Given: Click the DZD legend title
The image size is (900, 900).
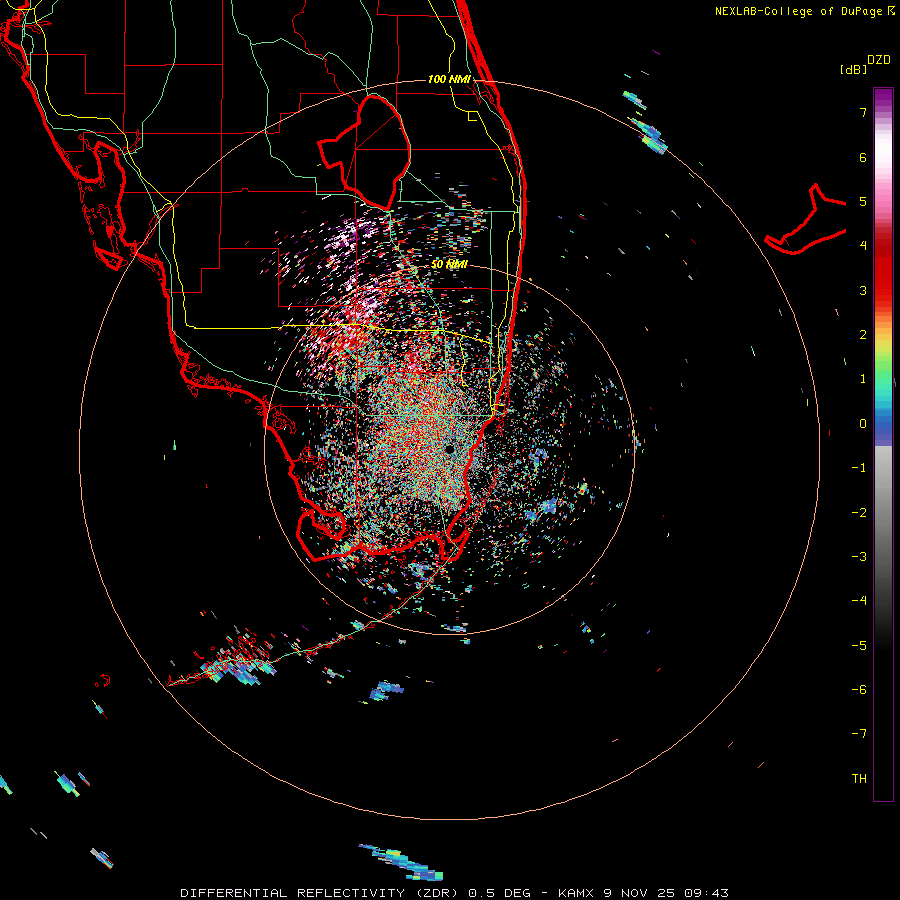Looking at the screenshot, I should tap(879, 60).
